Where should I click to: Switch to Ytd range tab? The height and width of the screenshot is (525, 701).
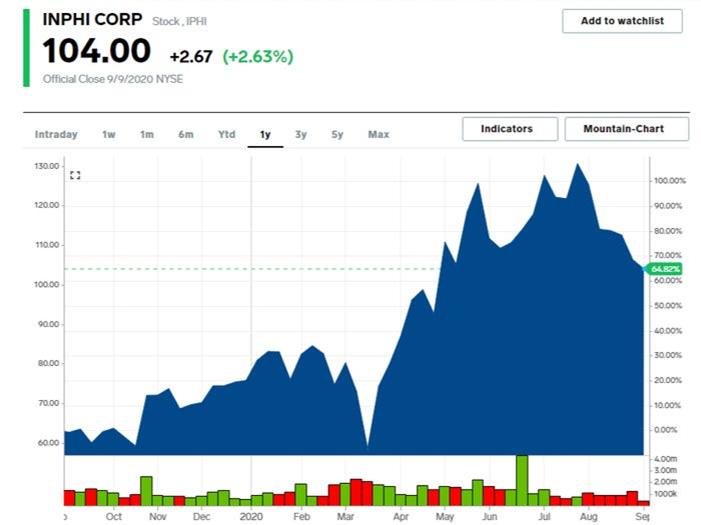(227, 134)
